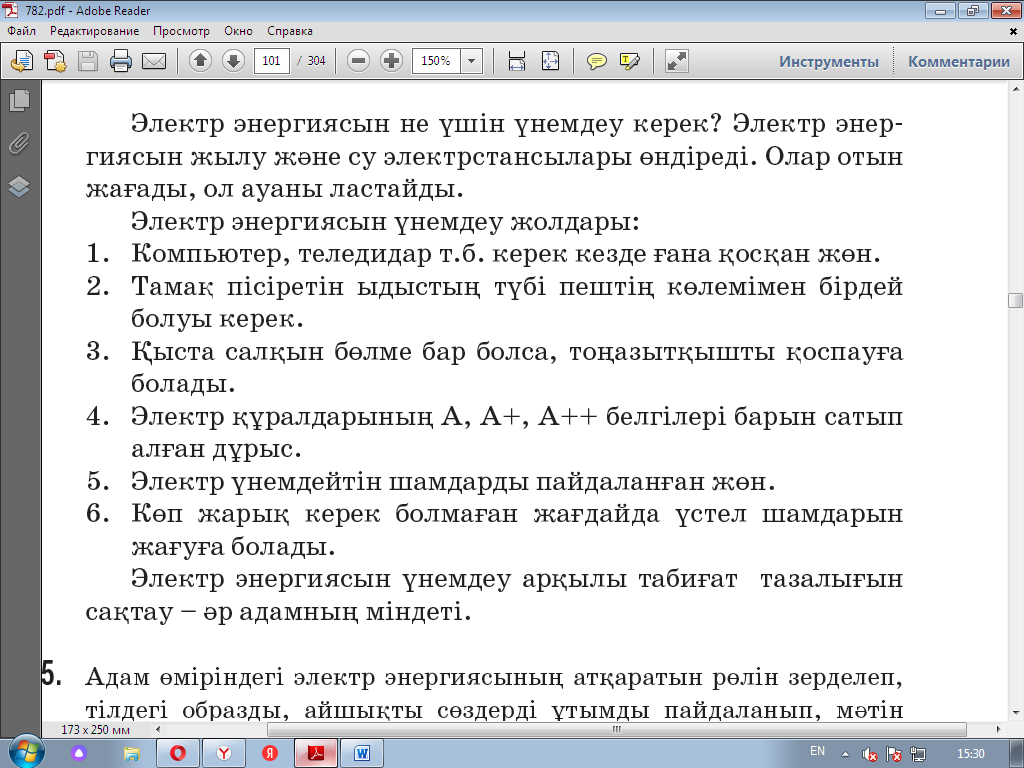
Task: Click the muted volume tray icon
Action: point(869,754)
